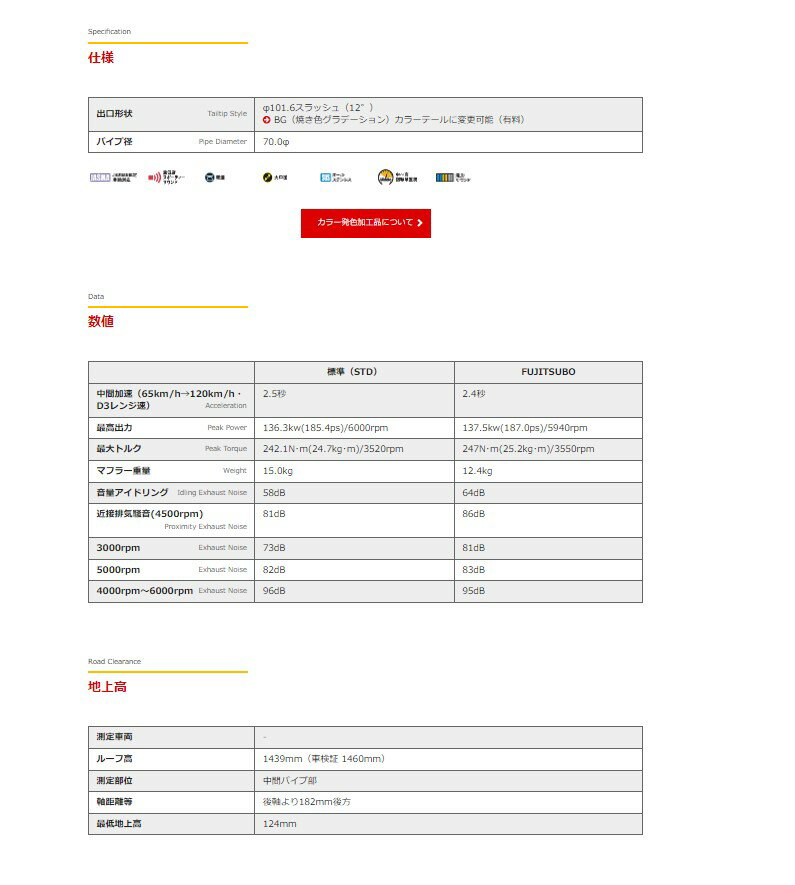The image size is (795, 885).
Task: Select the 標準（STD）column header
Action: coord(353,372)
